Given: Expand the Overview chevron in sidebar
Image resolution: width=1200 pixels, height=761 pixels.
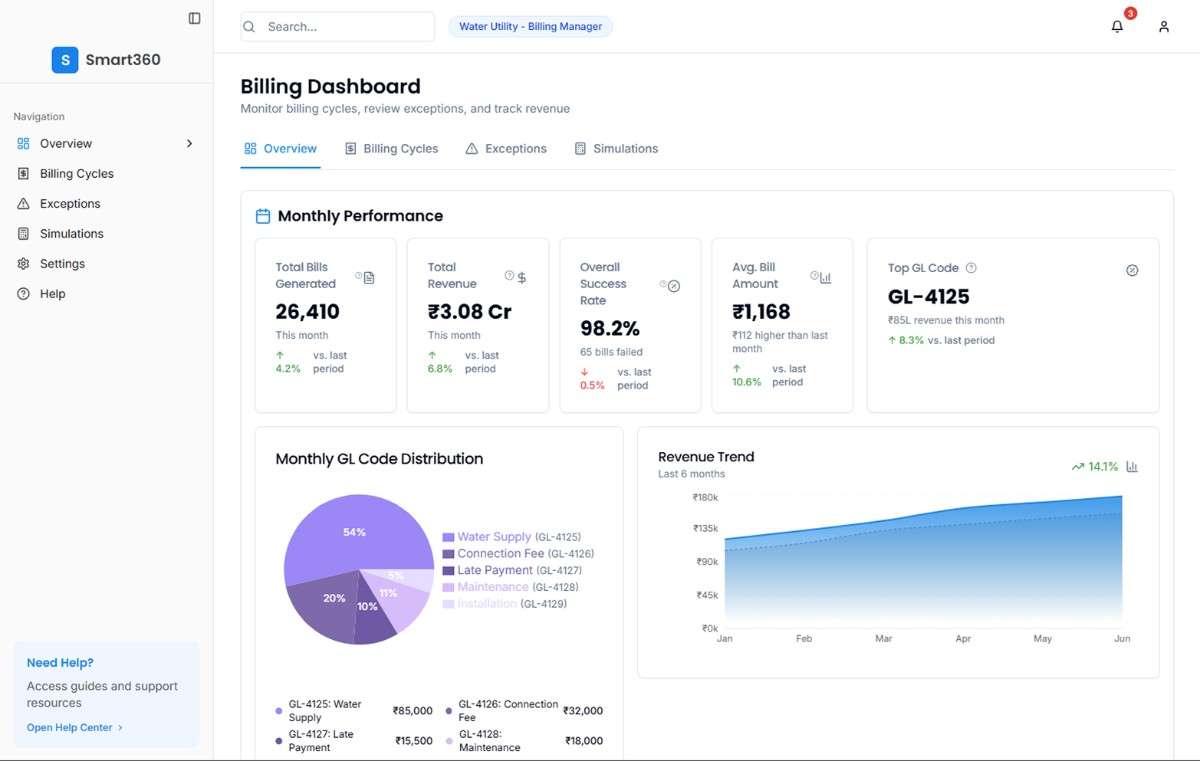Looking at the screenshot, I should coord(190,143).
